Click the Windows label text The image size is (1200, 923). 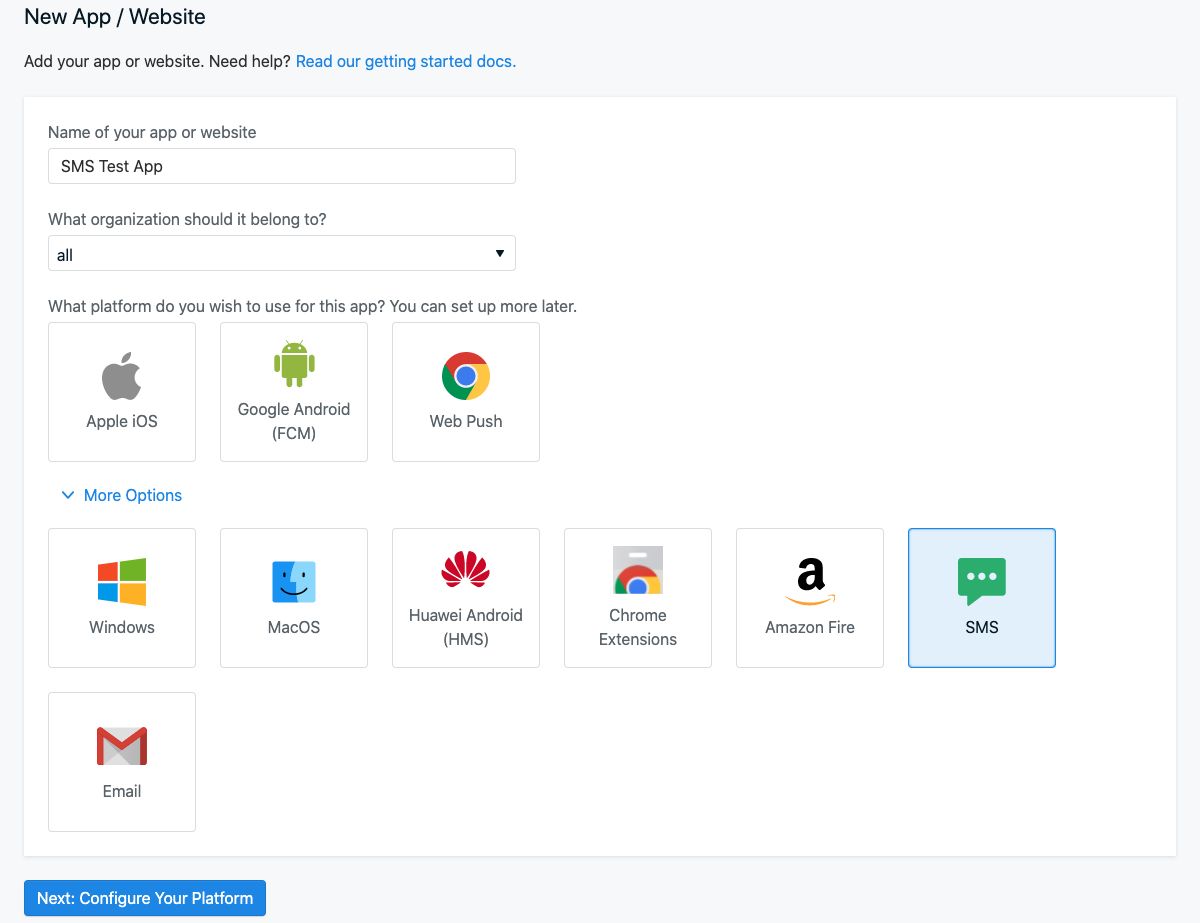pyautogui.click(x=122, y=627)
